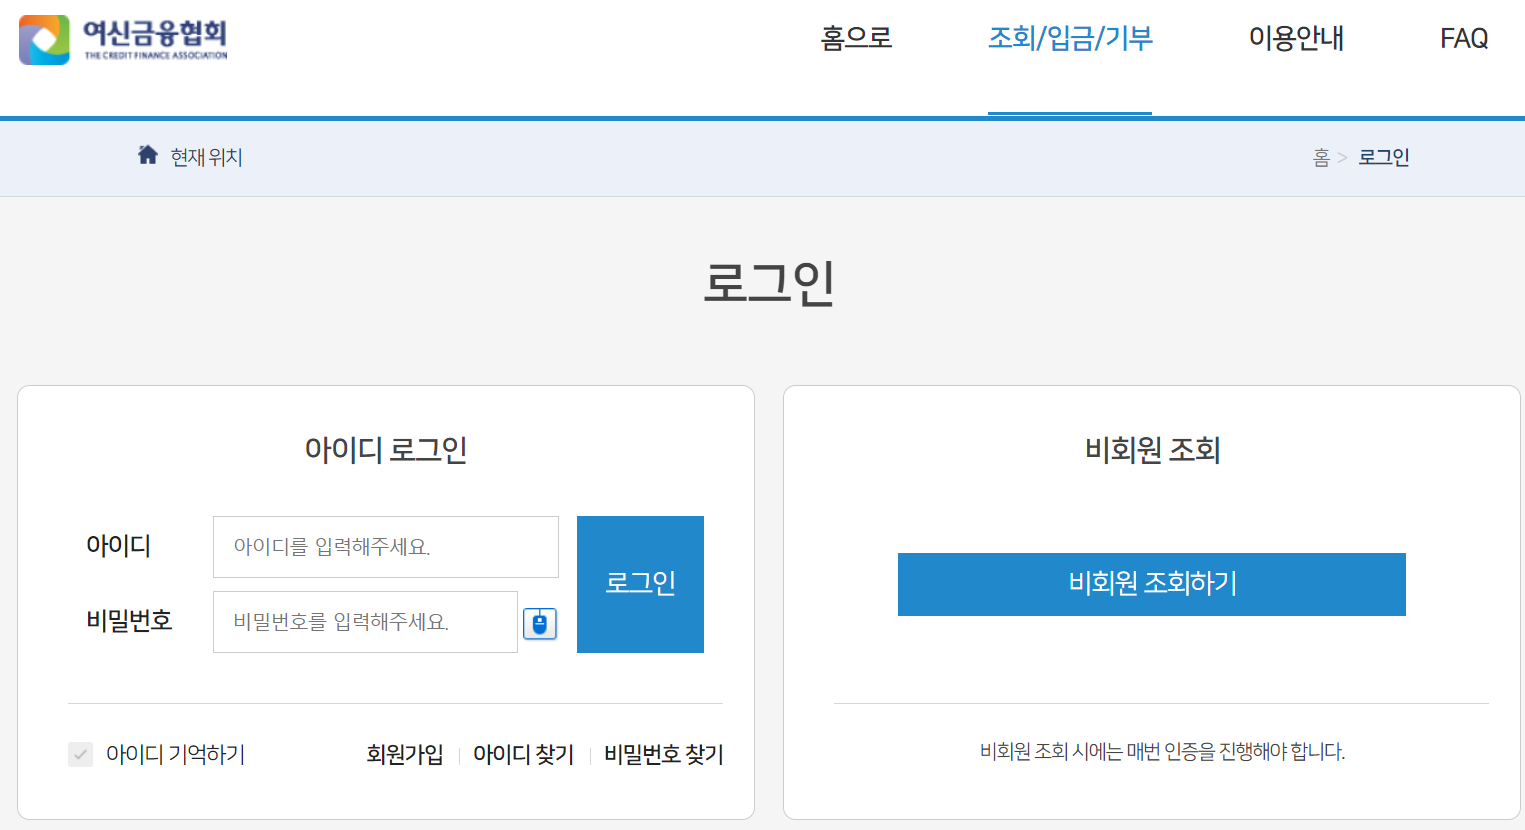The image size is (1525, 830).
Task: Open the 회원가입 link
Action: pos(404,755)
